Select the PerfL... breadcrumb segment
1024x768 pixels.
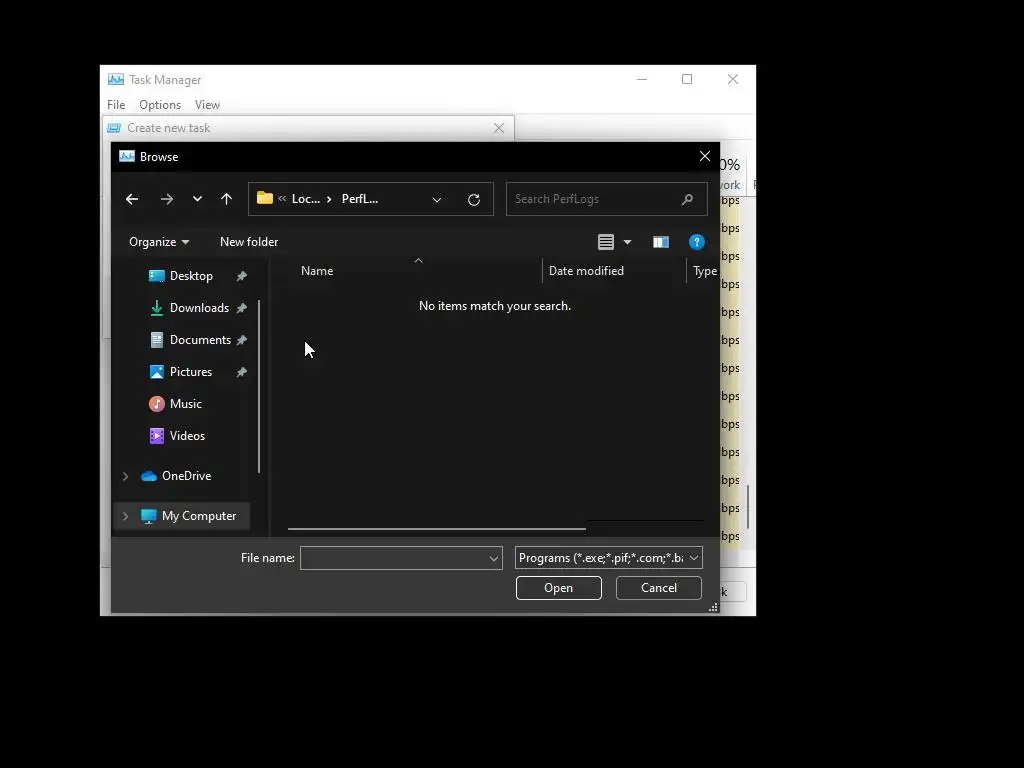point(360,199)
